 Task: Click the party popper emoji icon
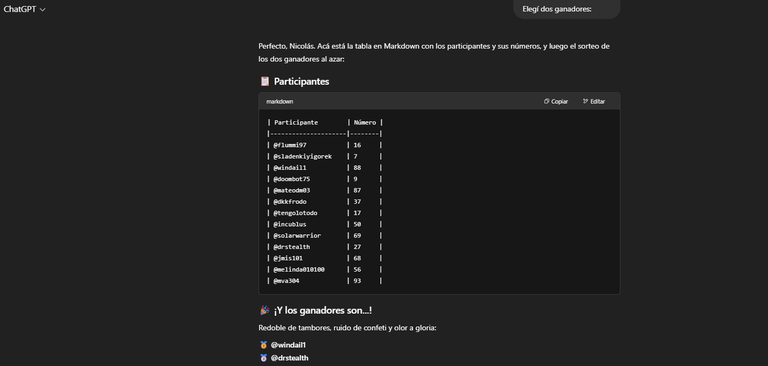[x=264, y=310]
